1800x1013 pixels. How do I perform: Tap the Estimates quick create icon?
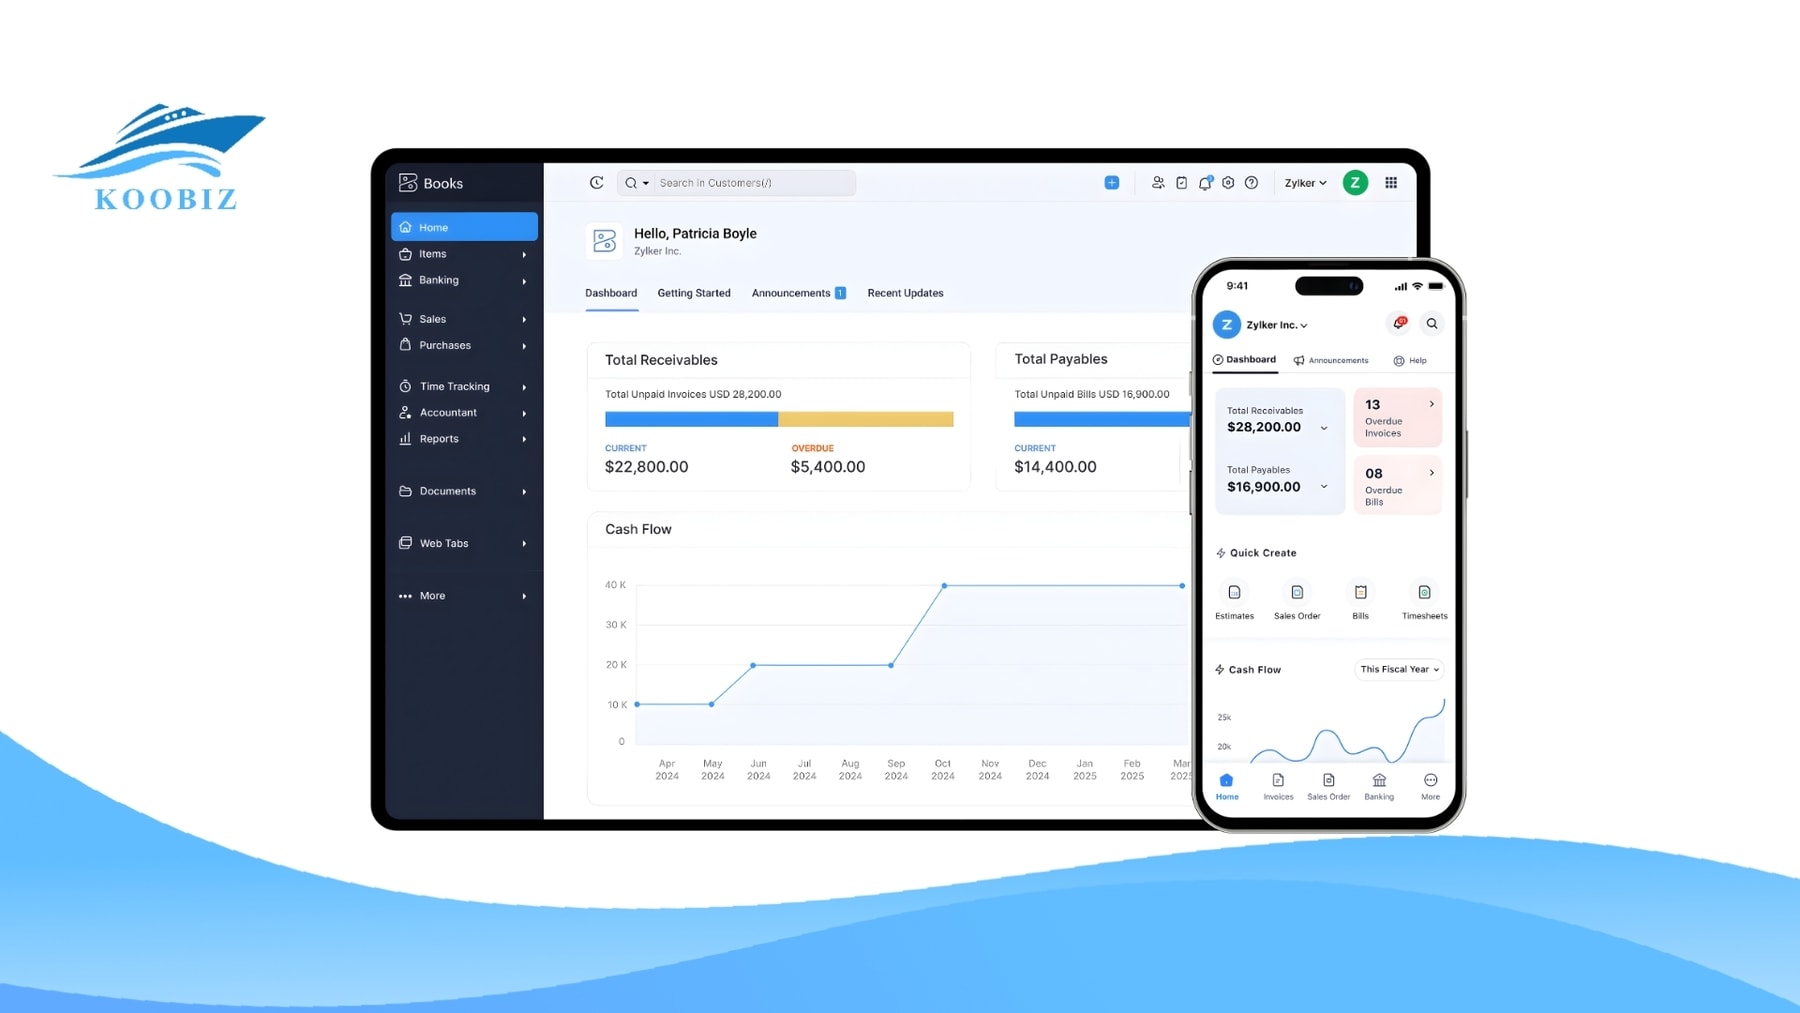point(1234,593)
